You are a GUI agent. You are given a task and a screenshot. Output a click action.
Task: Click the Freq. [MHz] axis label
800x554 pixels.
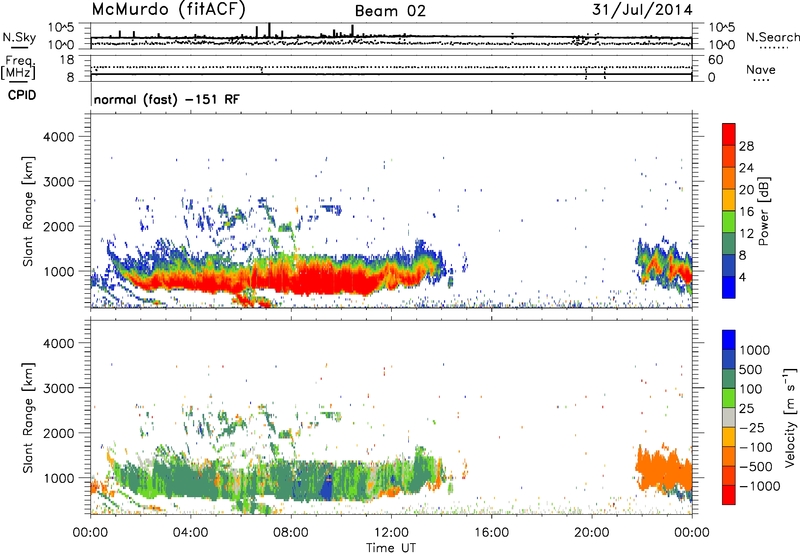coord(18,67)
